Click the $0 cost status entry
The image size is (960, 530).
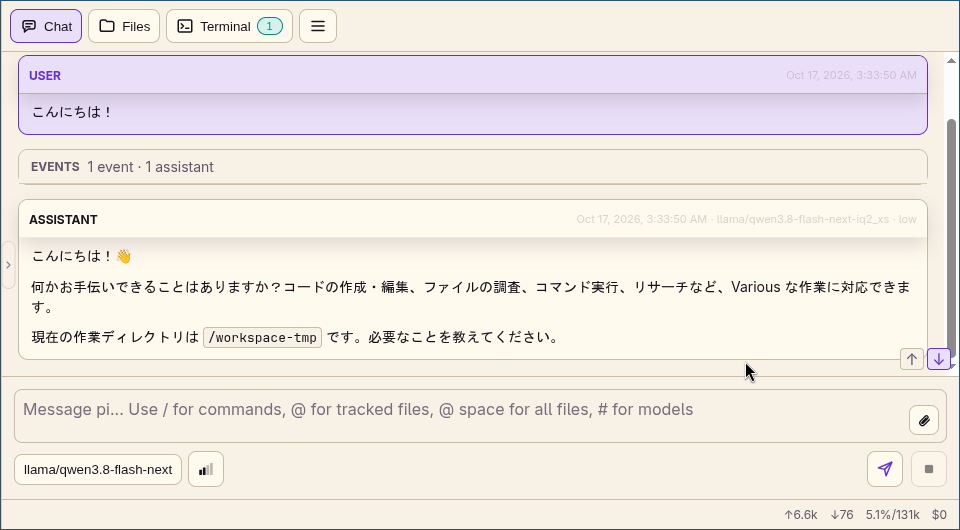point(939,515)
